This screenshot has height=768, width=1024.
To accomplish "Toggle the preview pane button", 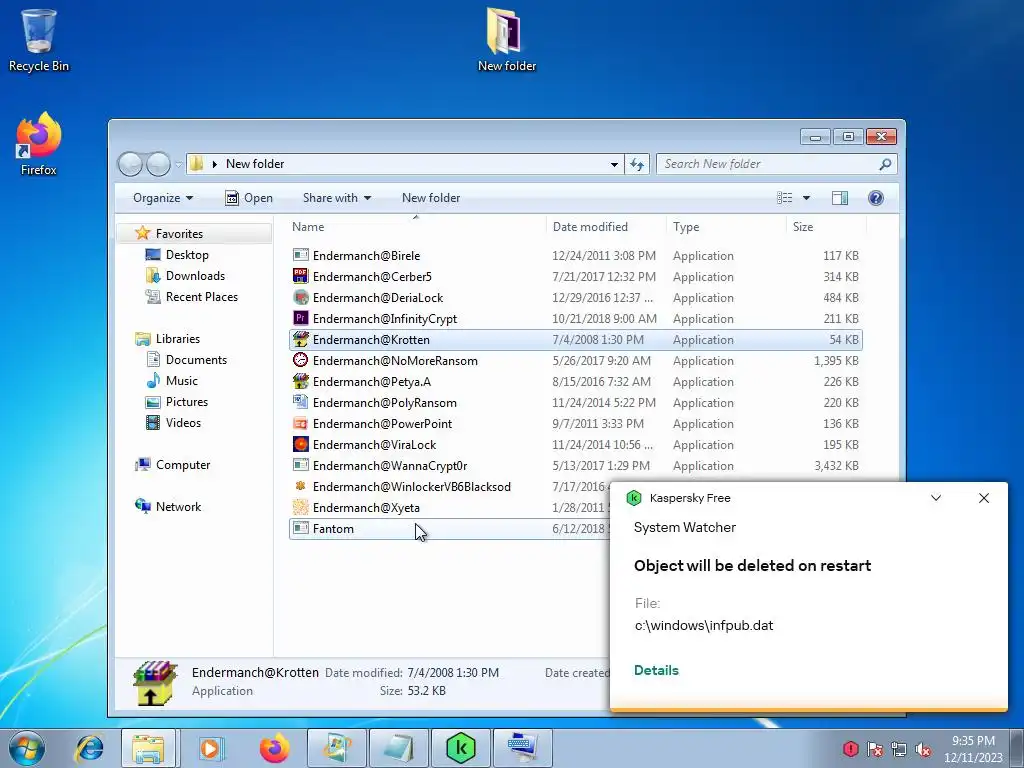I will coord(840,198).
